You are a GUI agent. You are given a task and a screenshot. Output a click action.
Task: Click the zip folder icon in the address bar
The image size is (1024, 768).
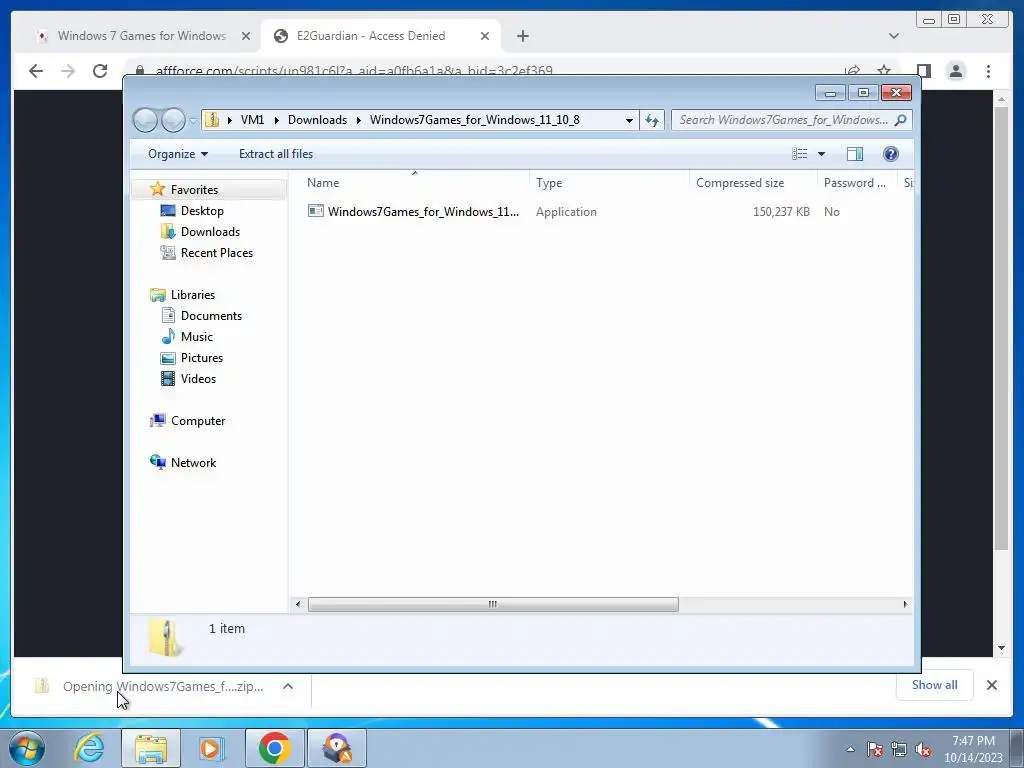click(x=212, y=120)
